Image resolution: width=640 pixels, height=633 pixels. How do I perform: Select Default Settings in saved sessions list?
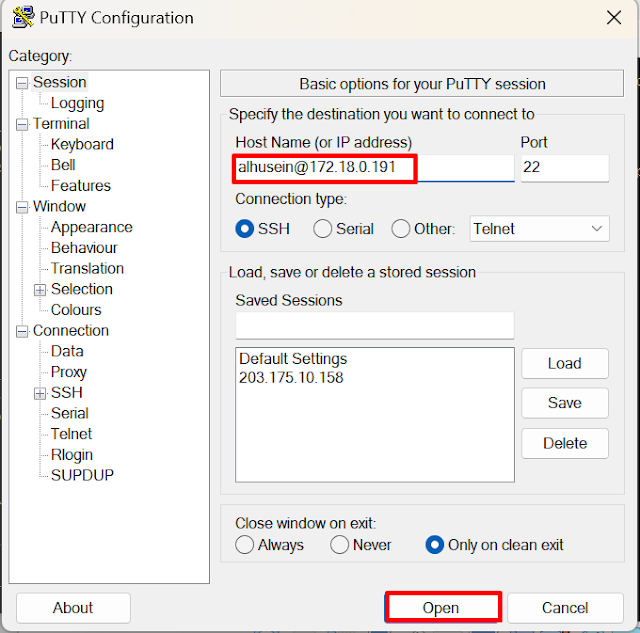click(x=293, y=359)
